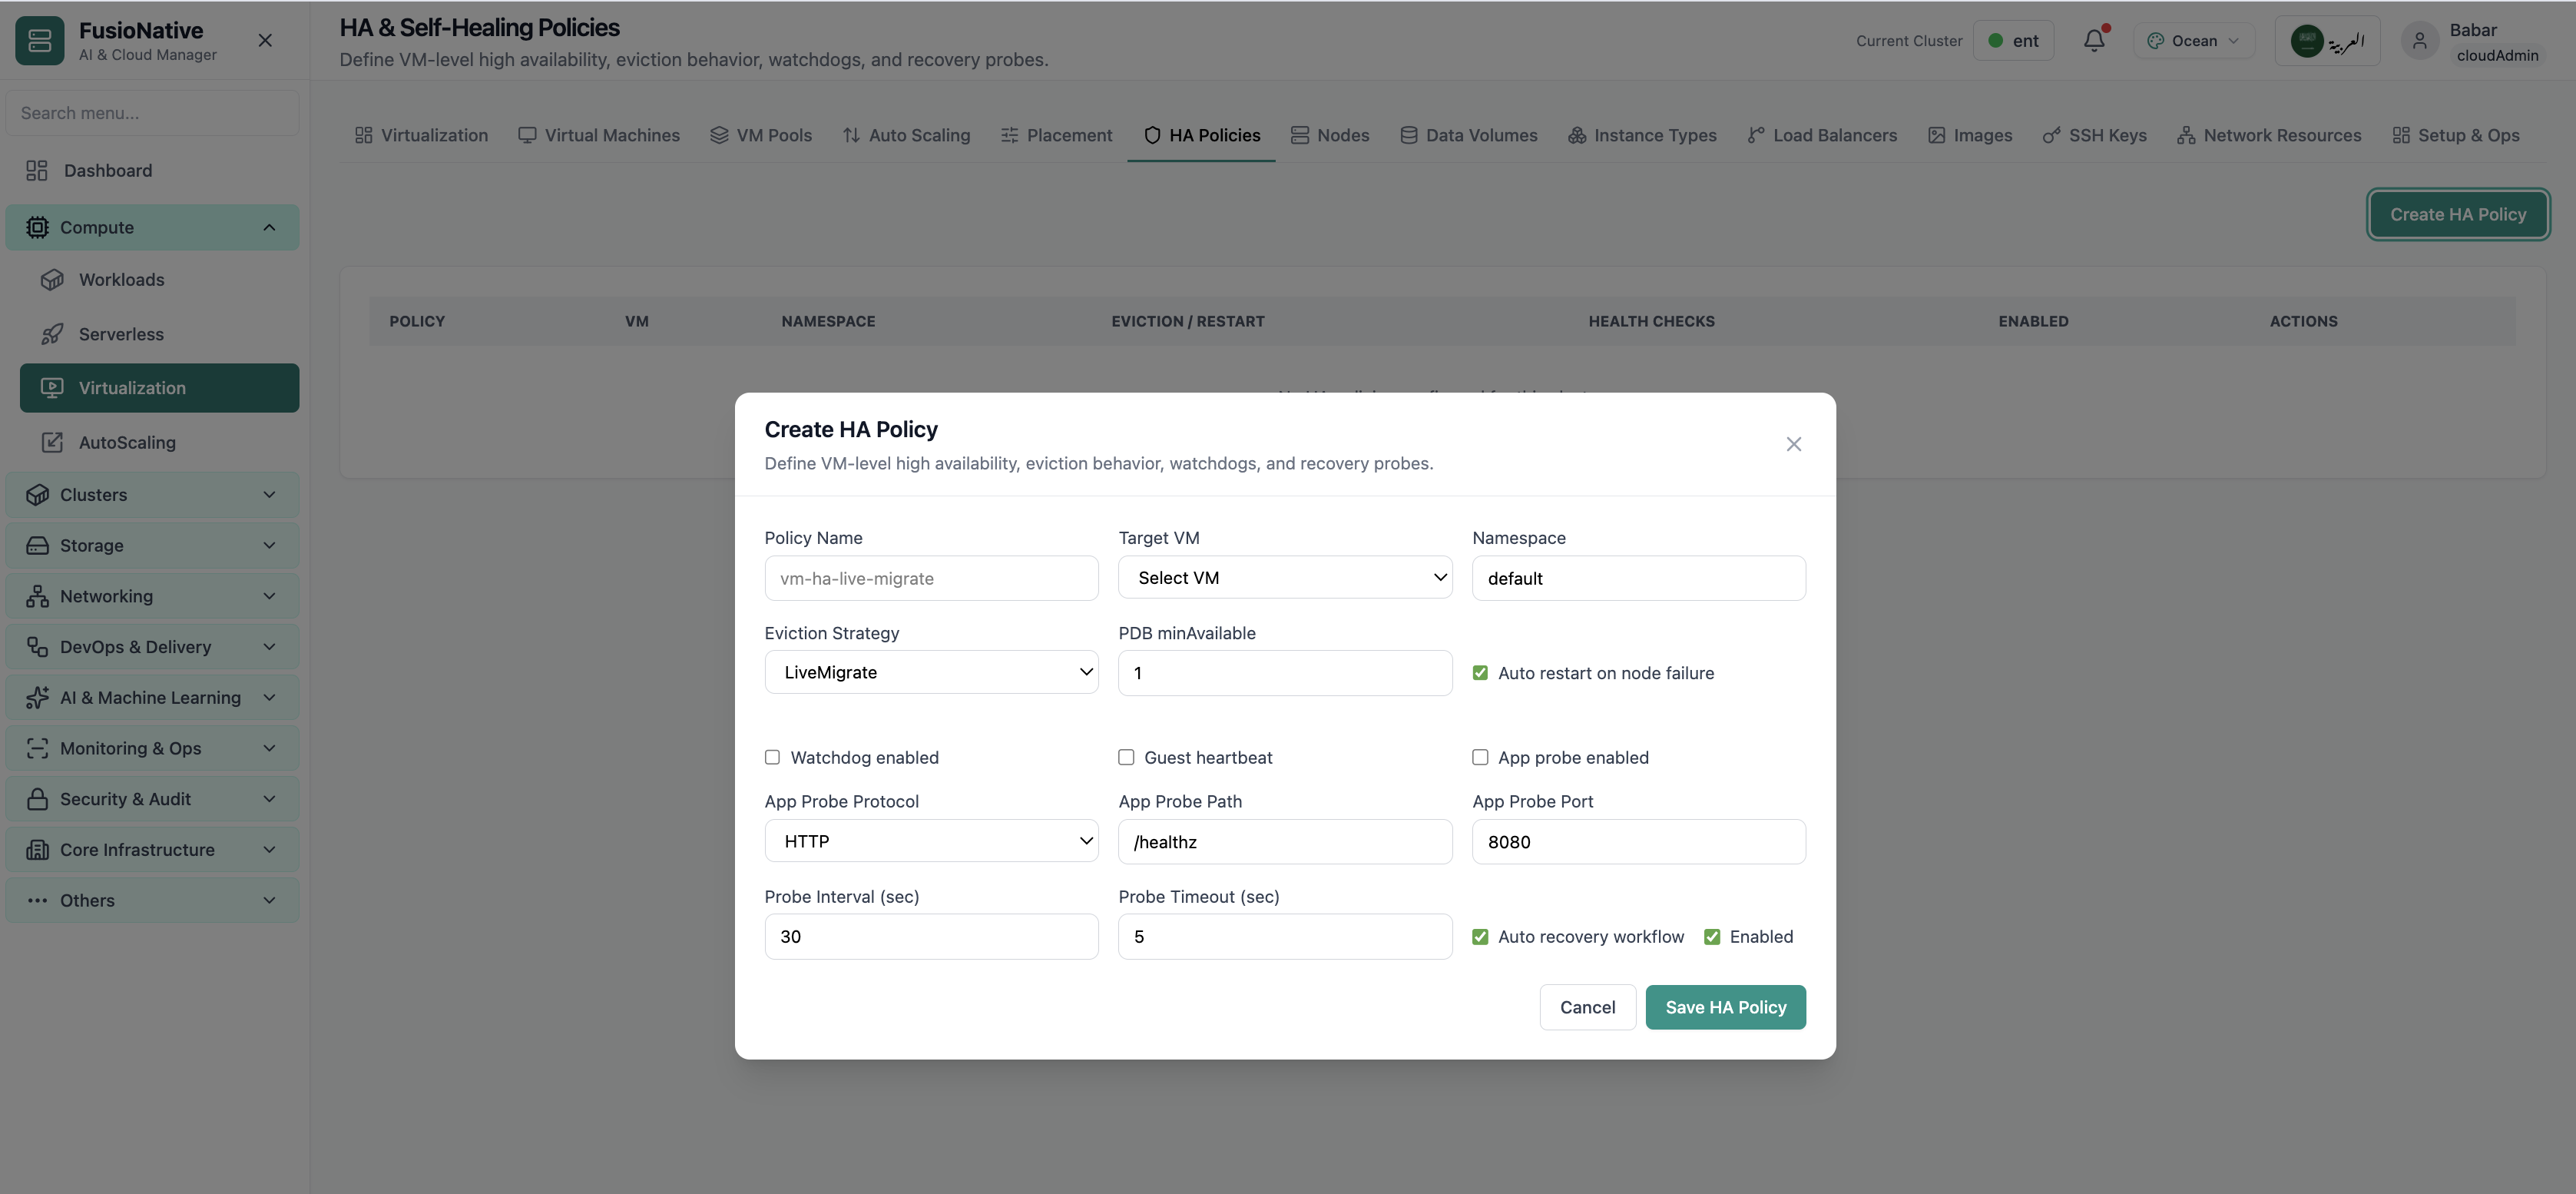Image resolution: width=2576 pixels, height=1194 pixels.
Task: Switch to the VM Pools tab
Action: pos(761,135)
